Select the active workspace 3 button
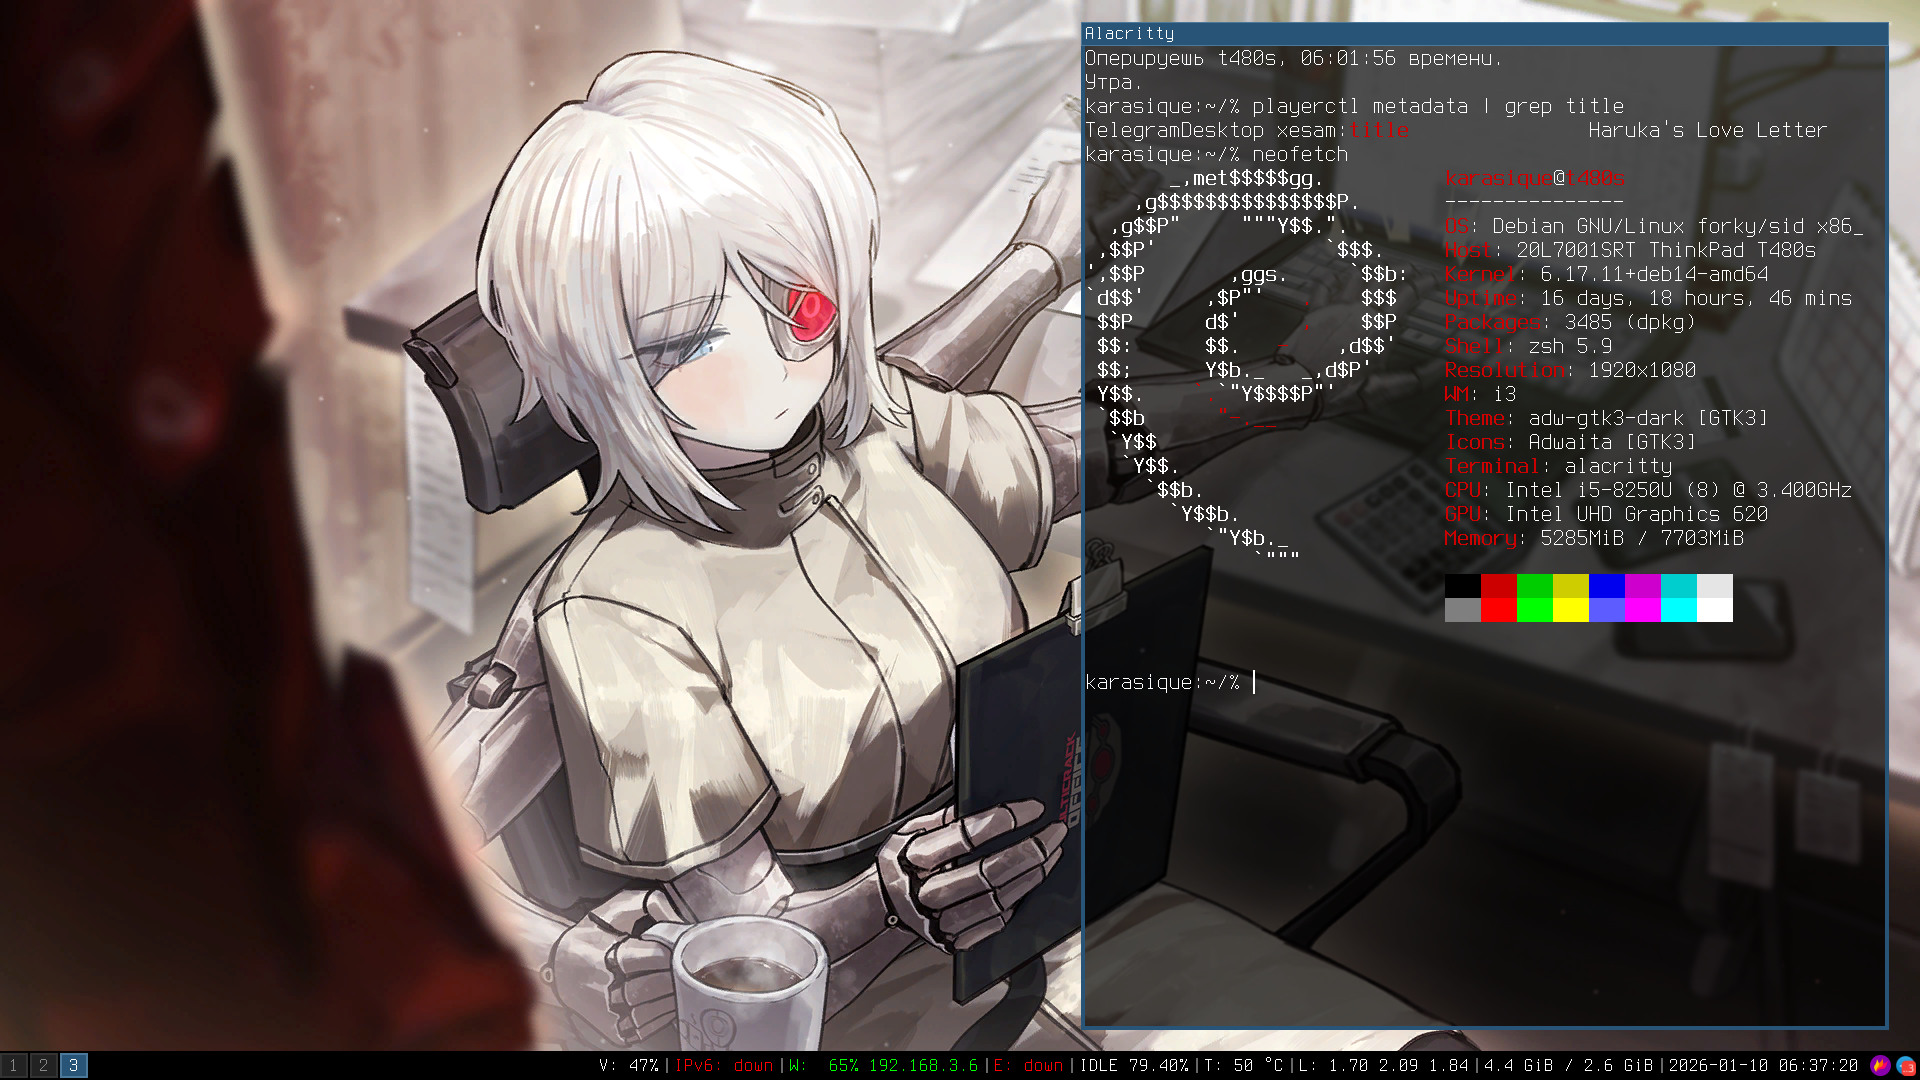1920x1080 pixels. click(x=73, y=1065)
